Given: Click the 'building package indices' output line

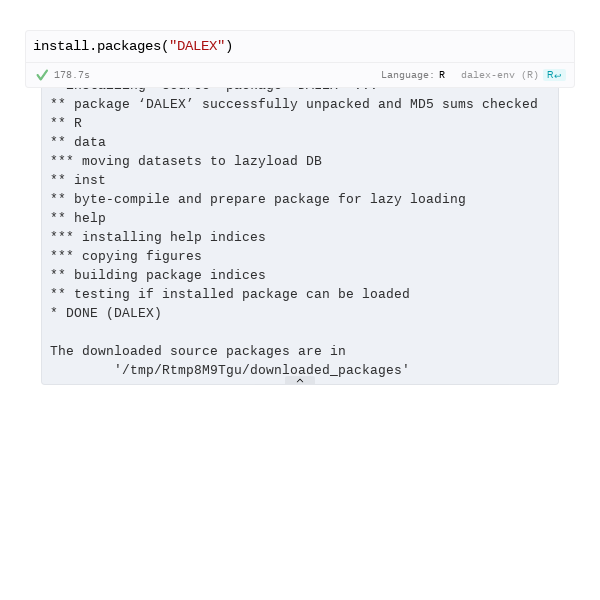Looking at the screenshot, I should click(x=158, y=275).
